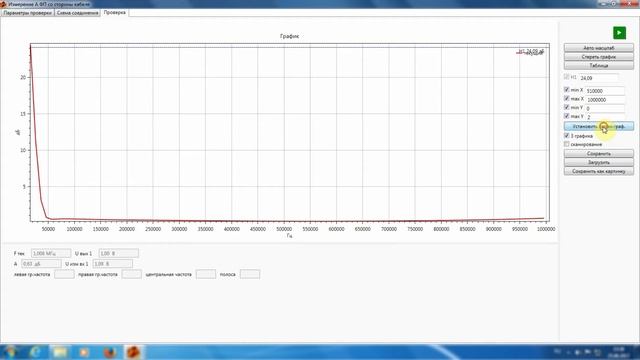Click Стереть график to clear the graph

pyautogui.click(x=599, y=57)
